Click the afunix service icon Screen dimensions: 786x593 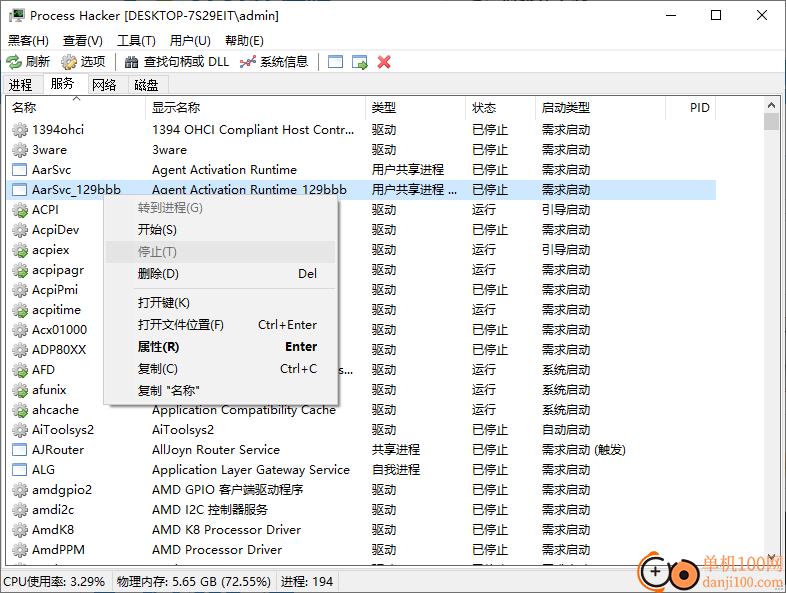click(x=20, y=390)
